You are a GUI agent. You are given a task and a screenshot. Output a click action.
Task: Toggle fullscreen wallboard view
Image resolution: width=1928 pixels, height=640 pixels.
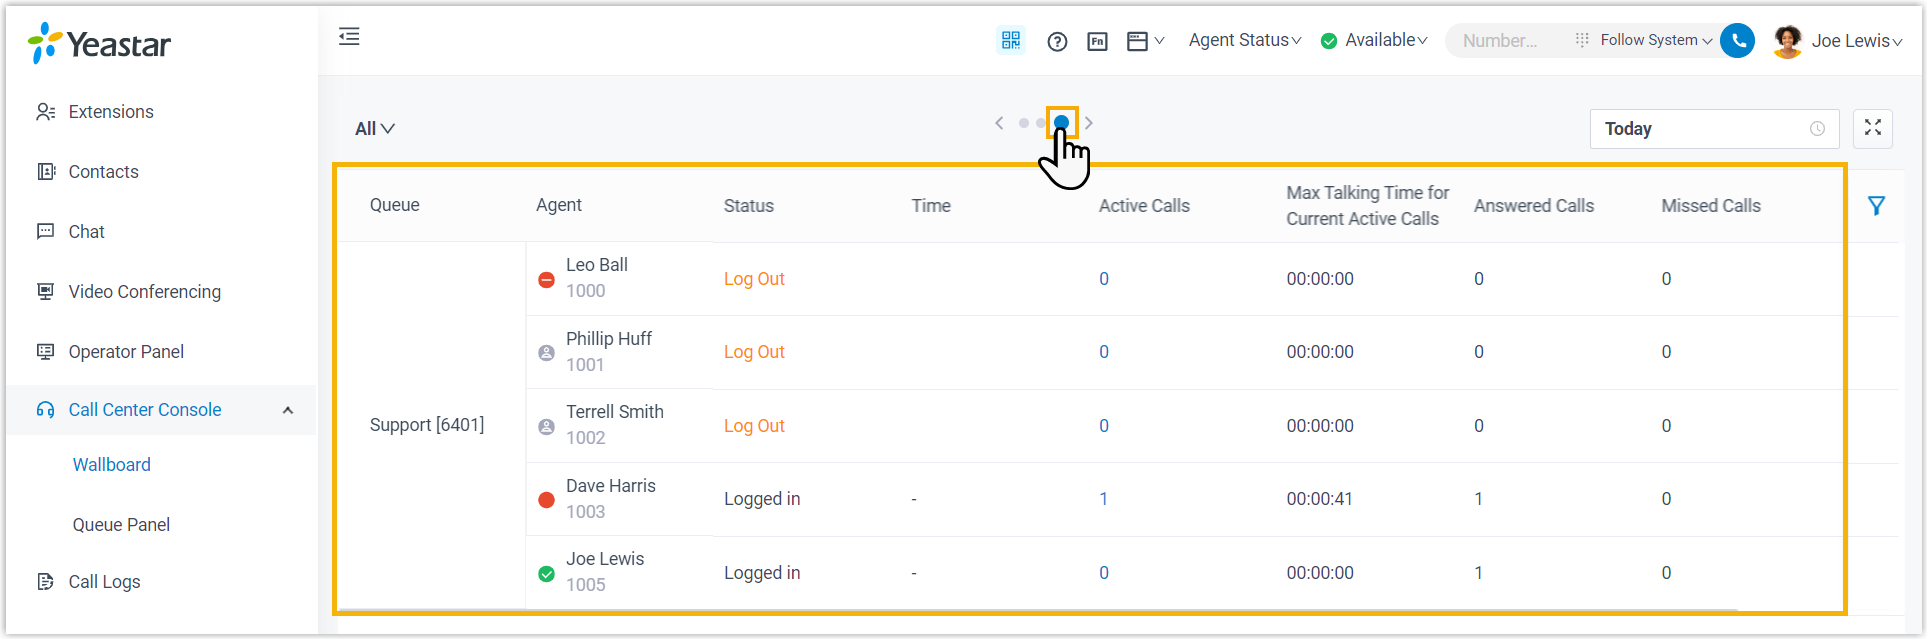point(1872,128)
